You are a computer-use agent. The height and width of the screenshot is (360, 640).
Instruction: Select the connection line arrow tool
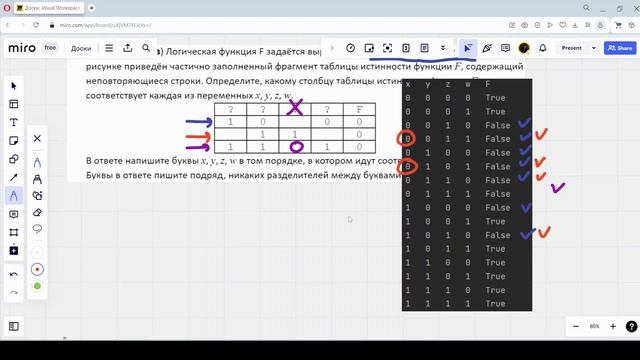click(x=13, y=178)
